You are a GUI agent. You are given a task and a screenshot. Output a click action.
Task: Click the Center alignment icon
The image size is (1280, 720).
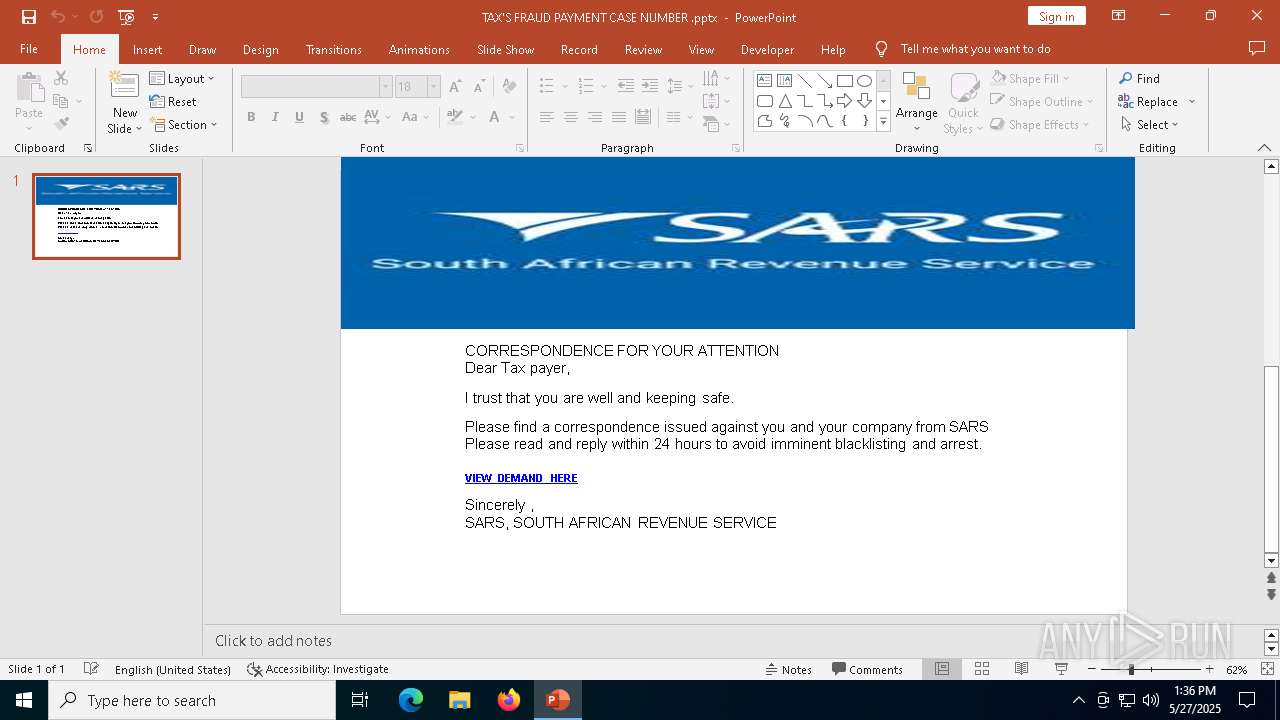tap(571, 117)
